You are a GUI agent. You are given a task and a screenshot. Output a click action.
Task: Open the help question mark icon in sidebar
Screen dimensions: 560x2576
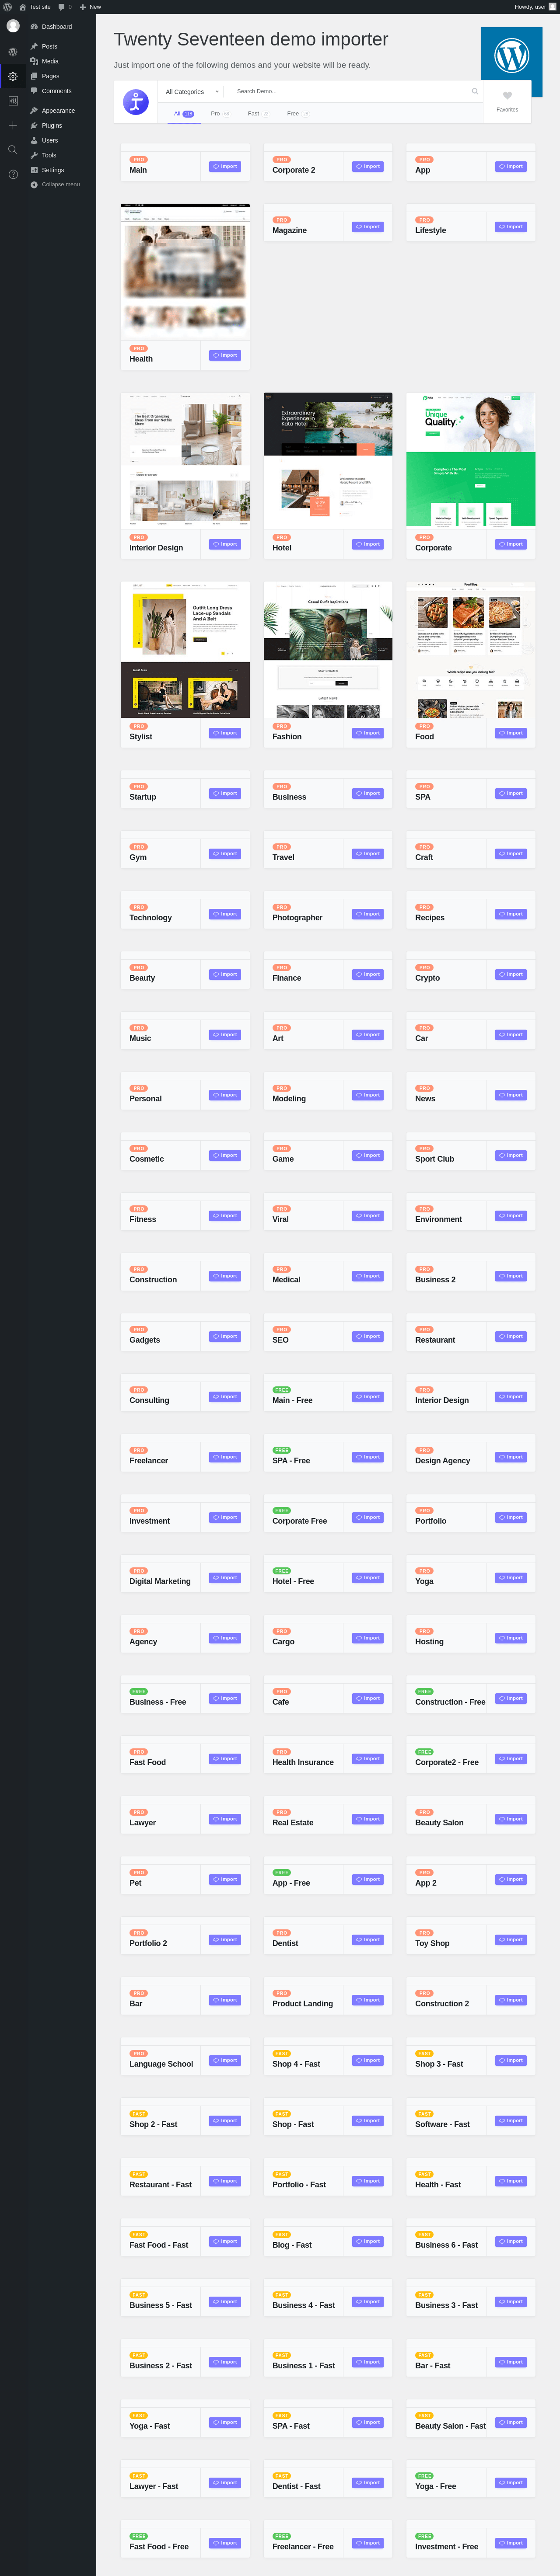coord(13,174)
